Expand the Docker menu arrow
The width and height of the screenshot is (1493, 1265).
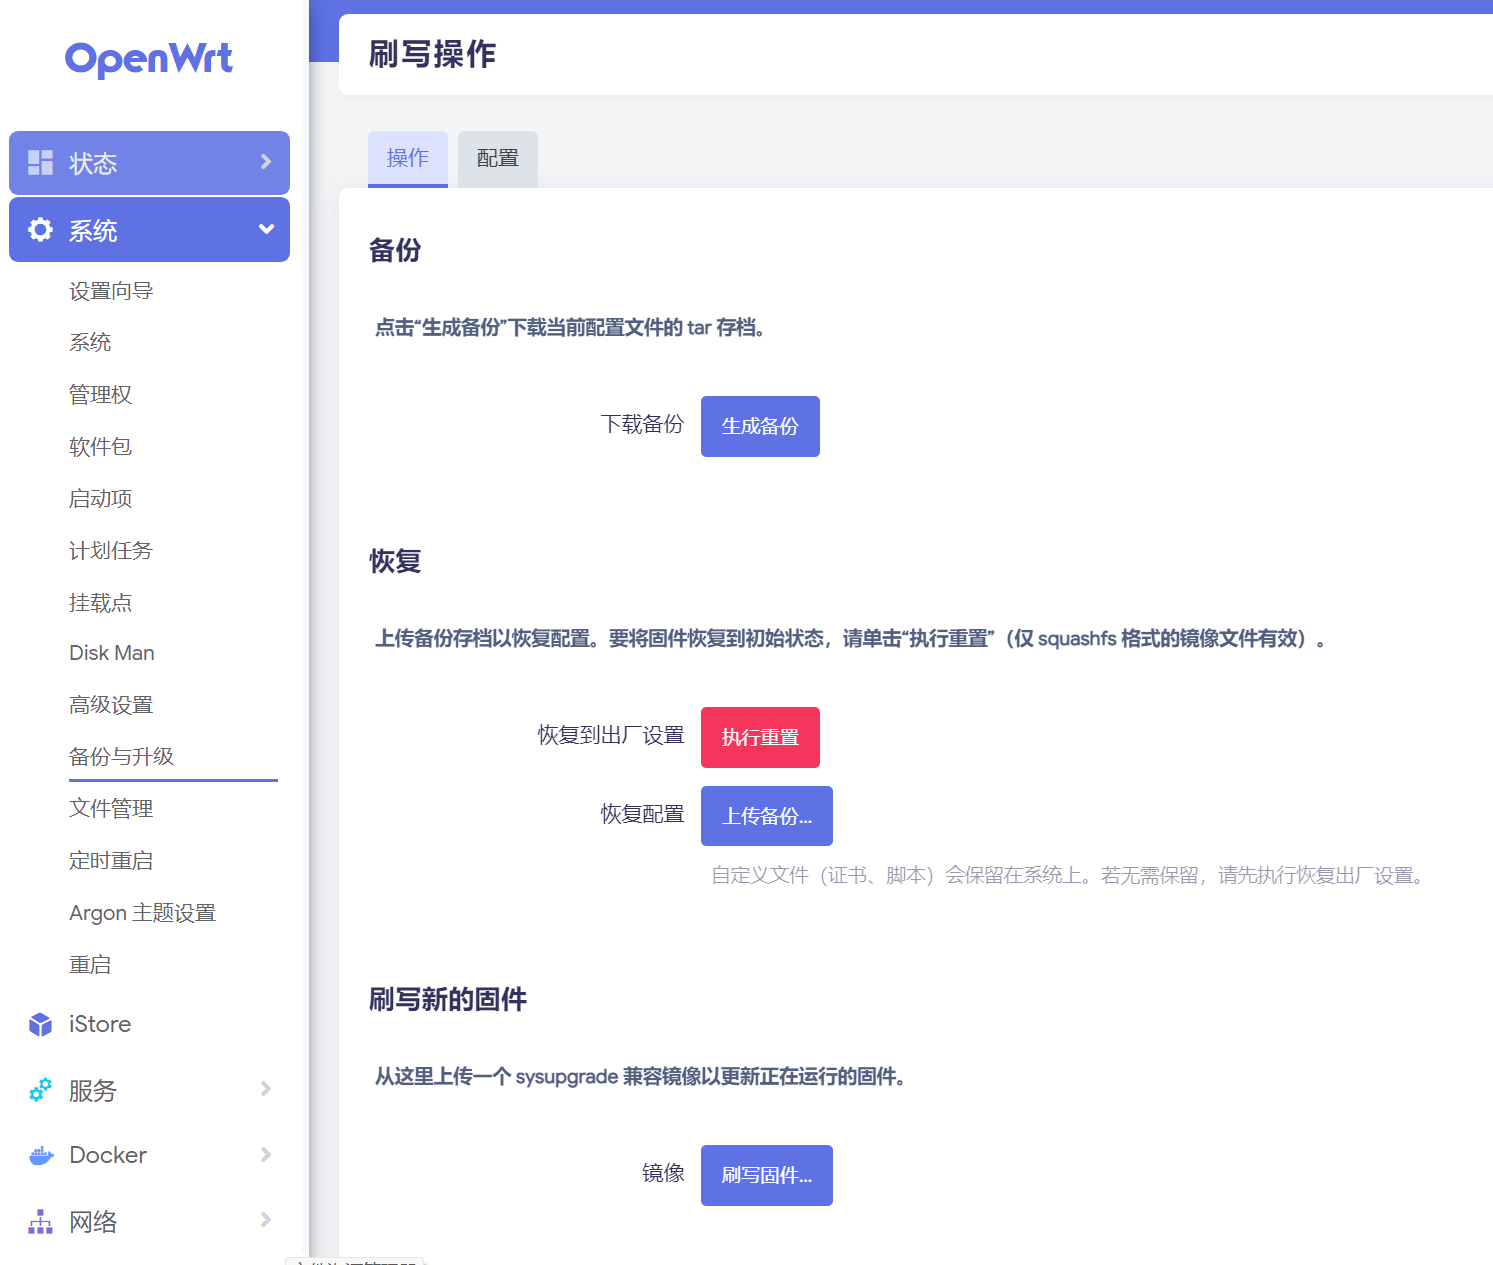tap(266, 1155)
